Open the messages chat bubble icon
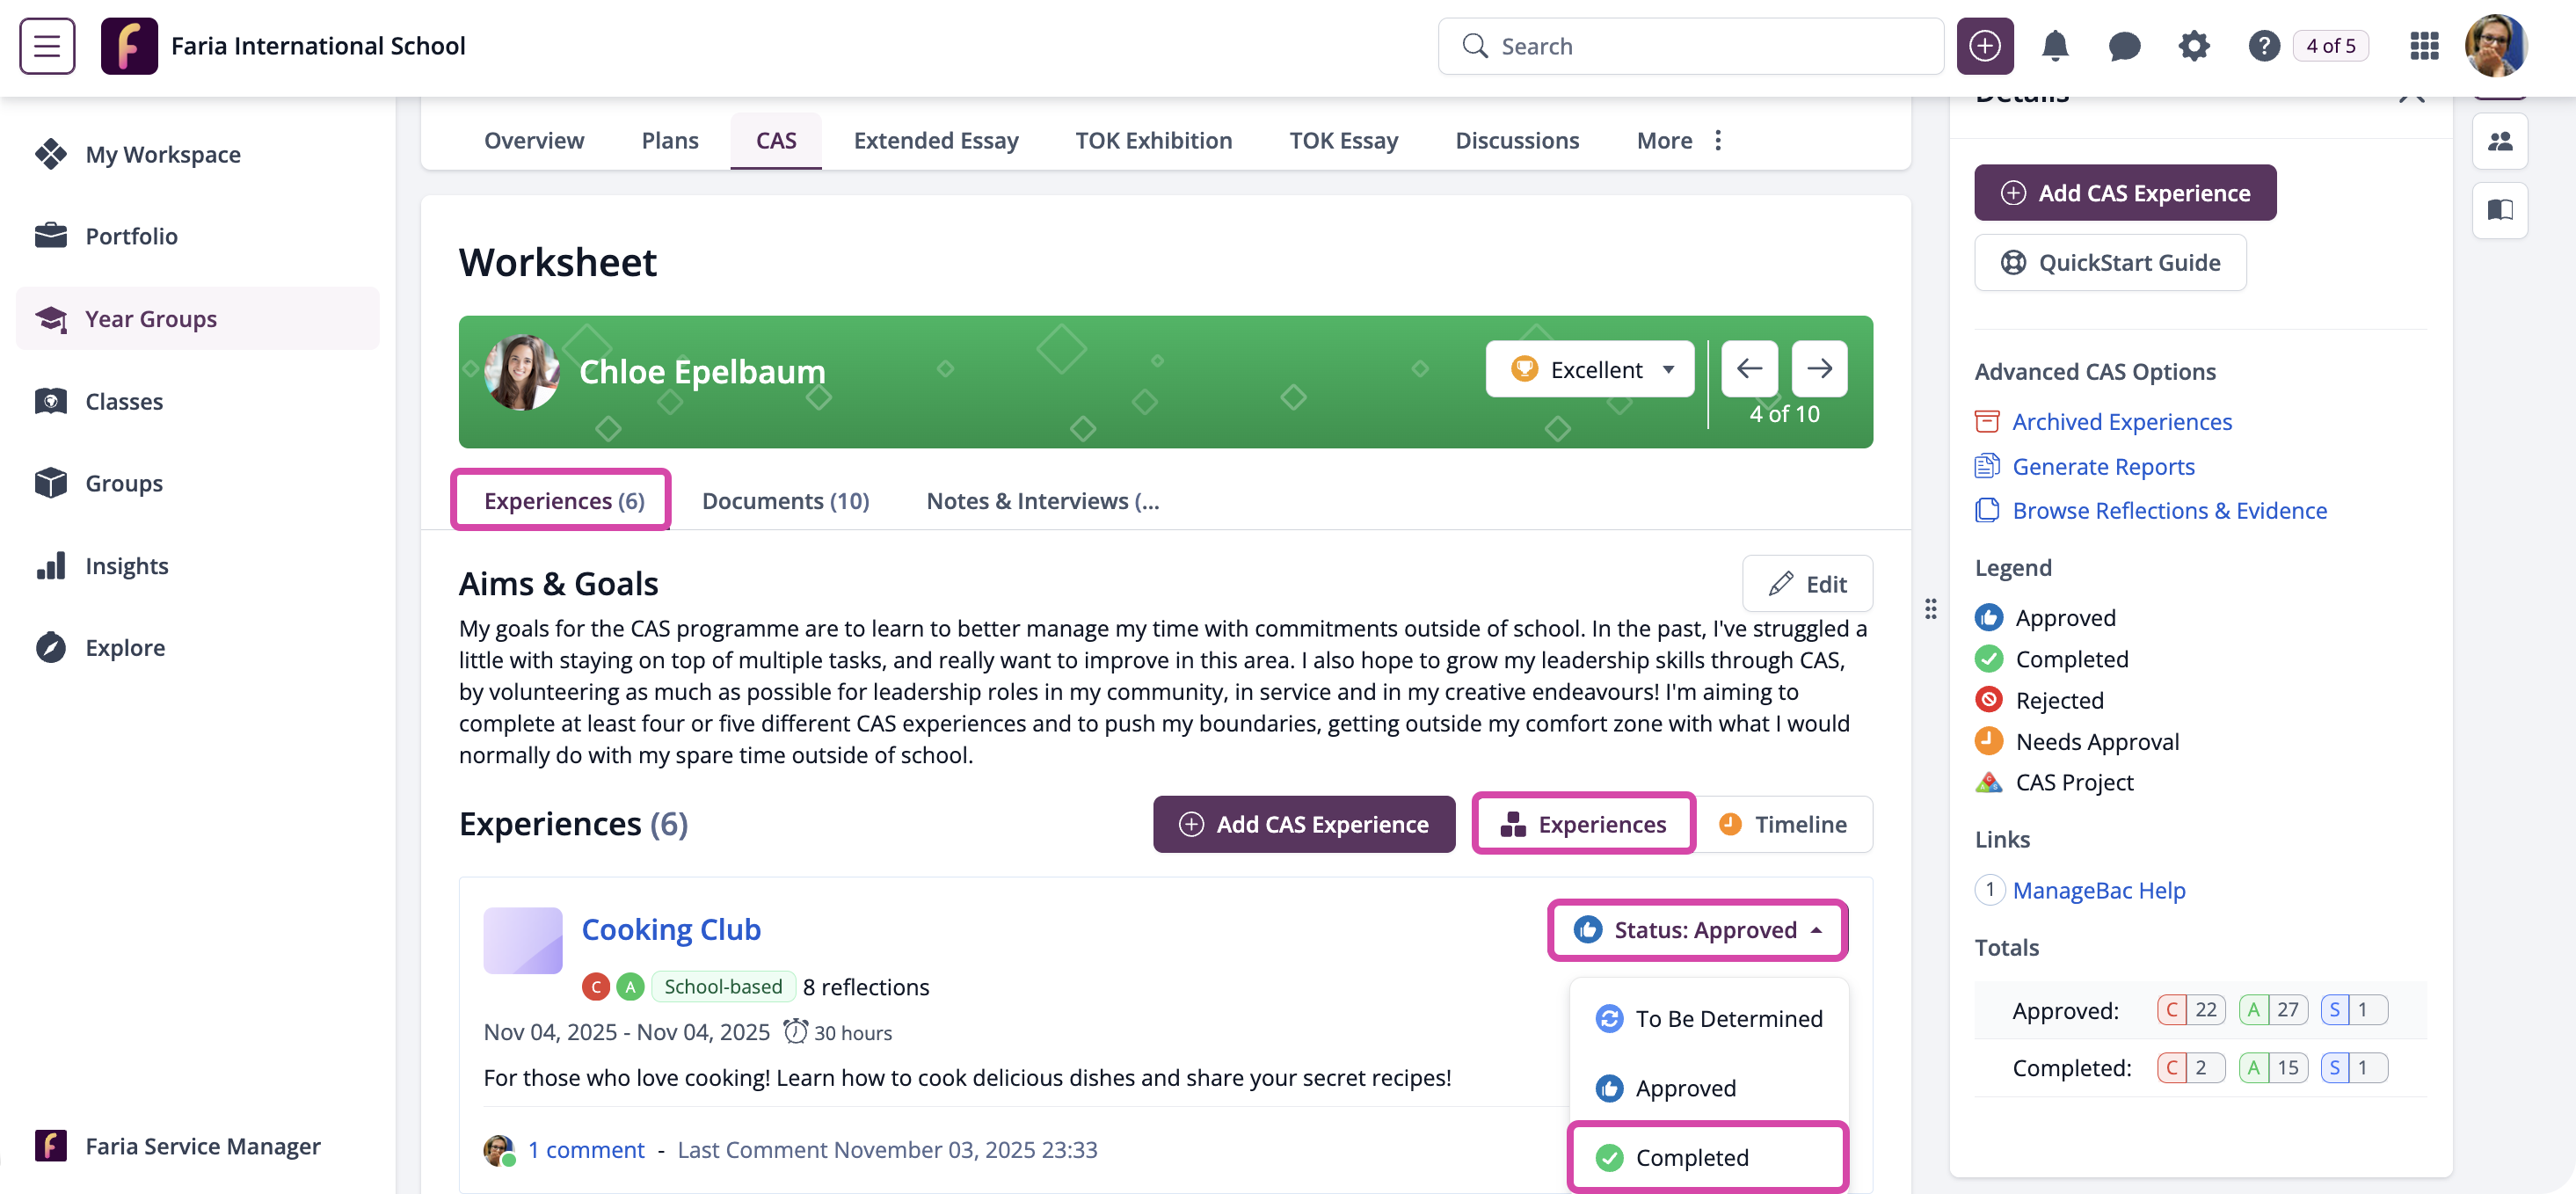The width and height of the screenshot is (2576, 1194). click(x=2123, y=46)
